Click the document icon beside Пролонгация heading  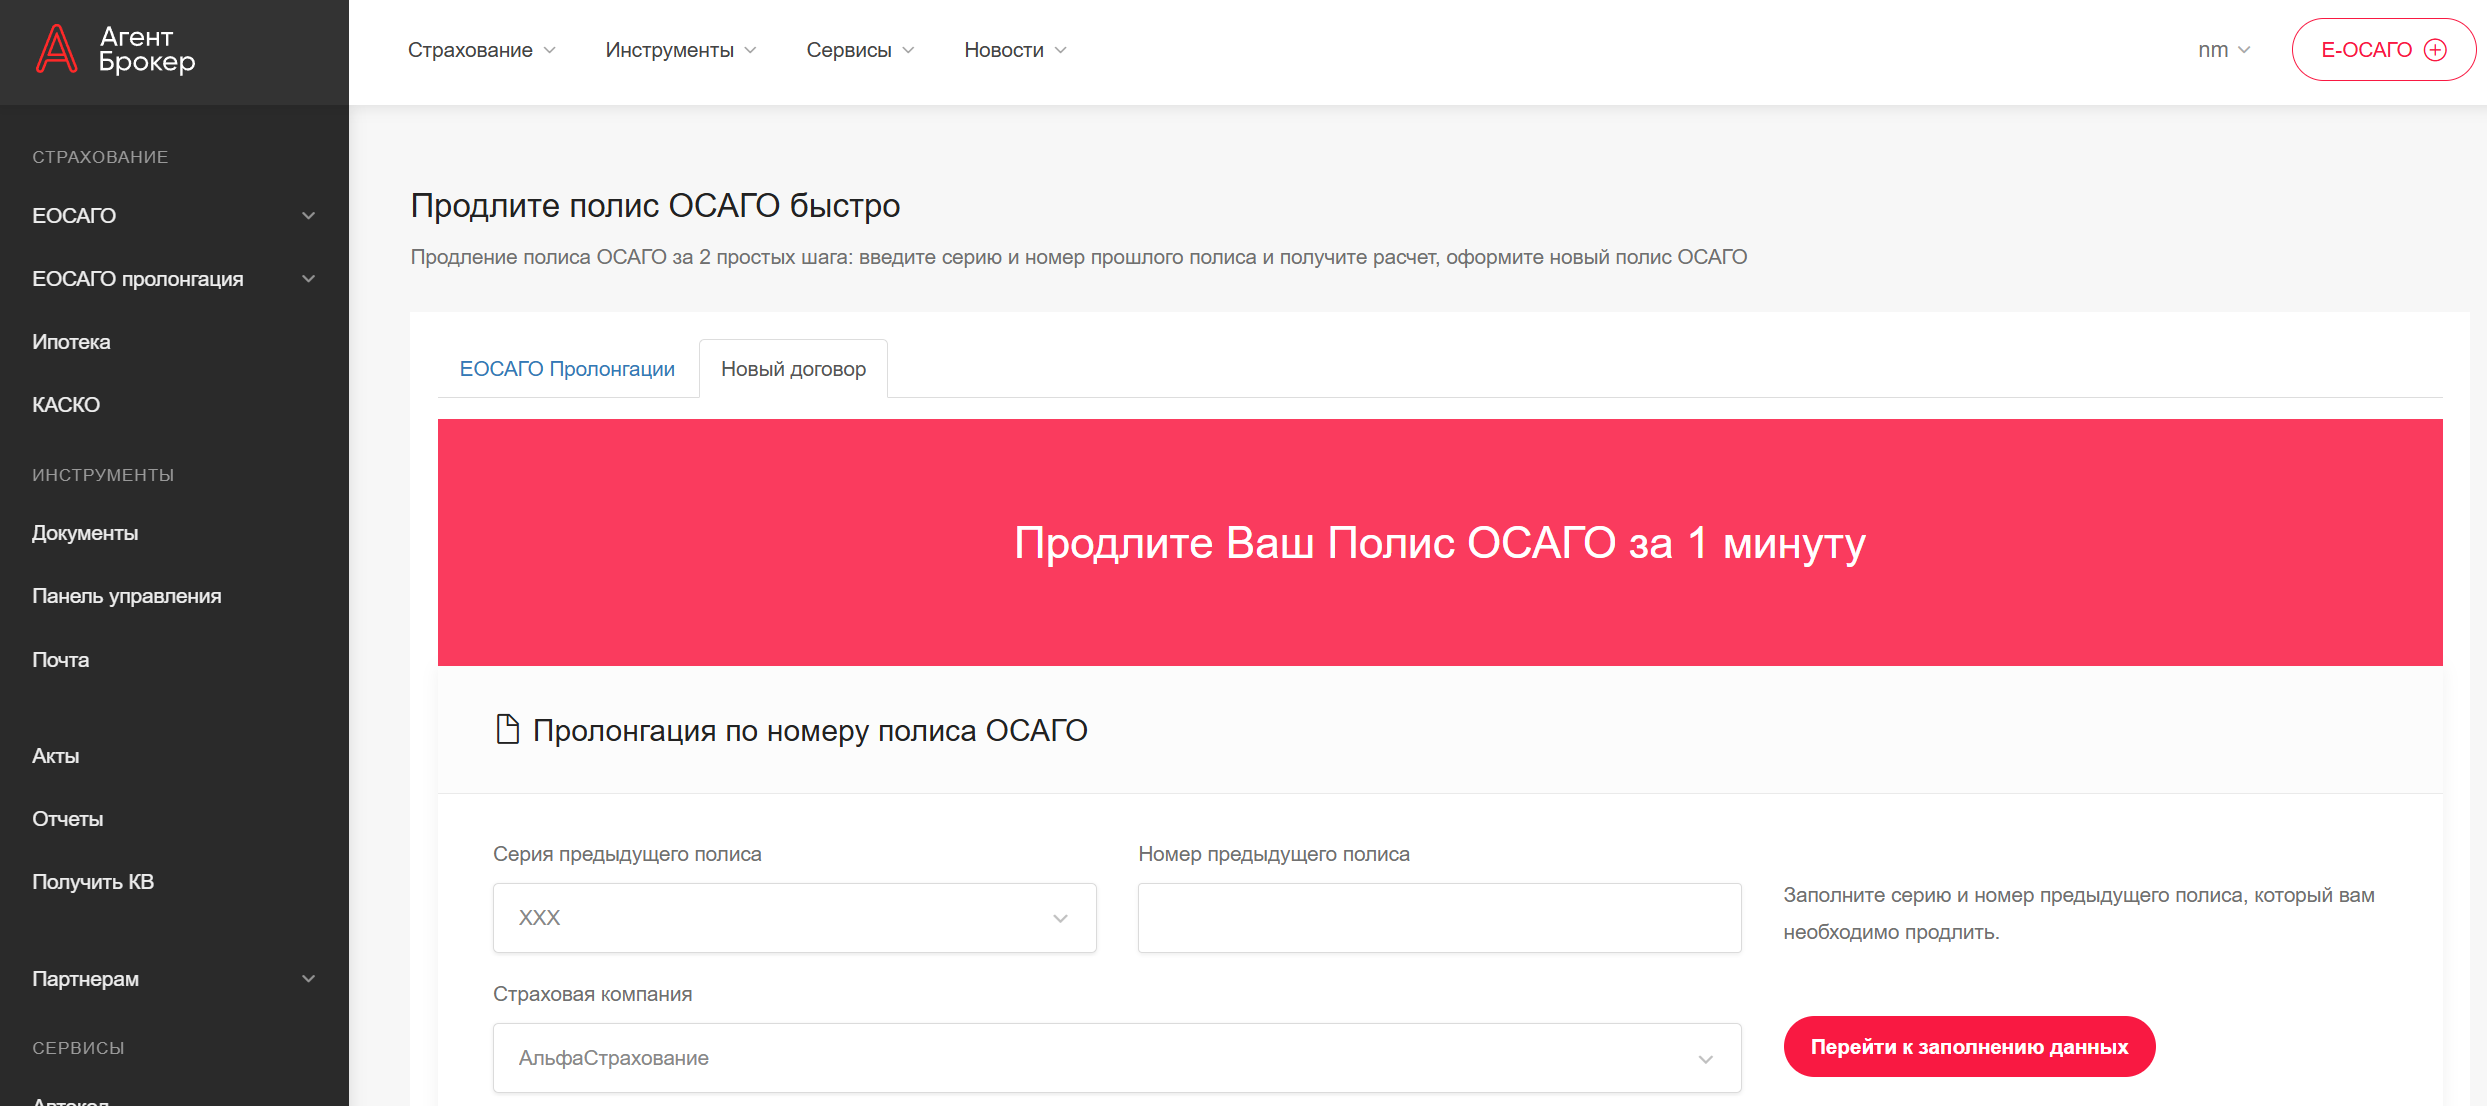tap(508, 730)
